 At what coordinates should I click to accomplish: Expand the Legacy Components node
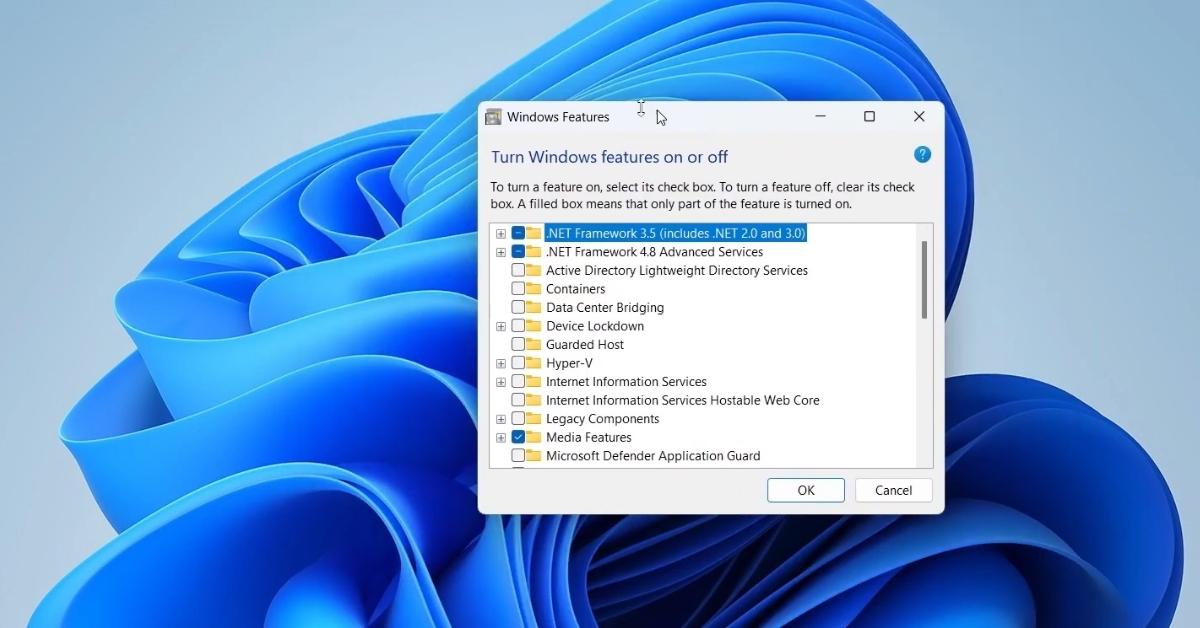click(501, 418)
